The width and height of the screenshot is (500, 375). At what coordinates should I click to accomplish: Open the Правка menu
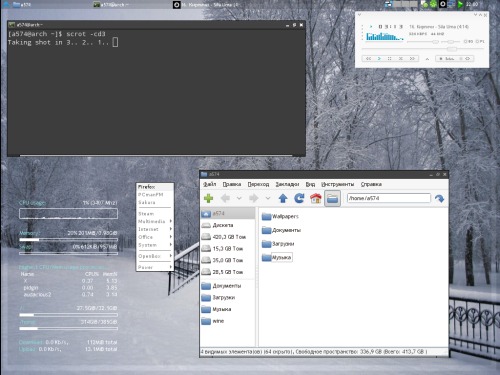coord(232,184)
